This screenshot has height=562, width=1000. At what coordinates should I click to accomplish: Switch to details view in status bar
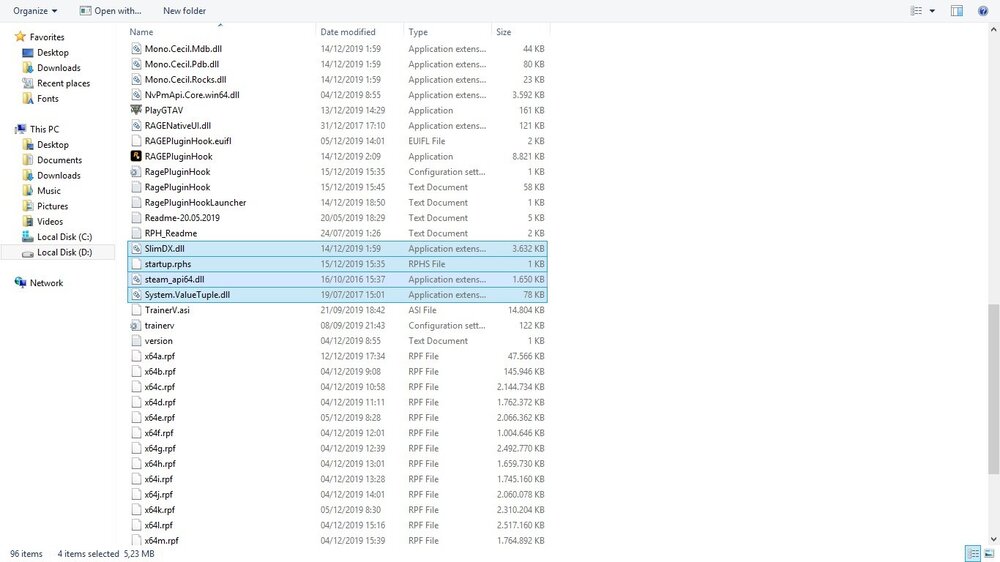point(973,553)
